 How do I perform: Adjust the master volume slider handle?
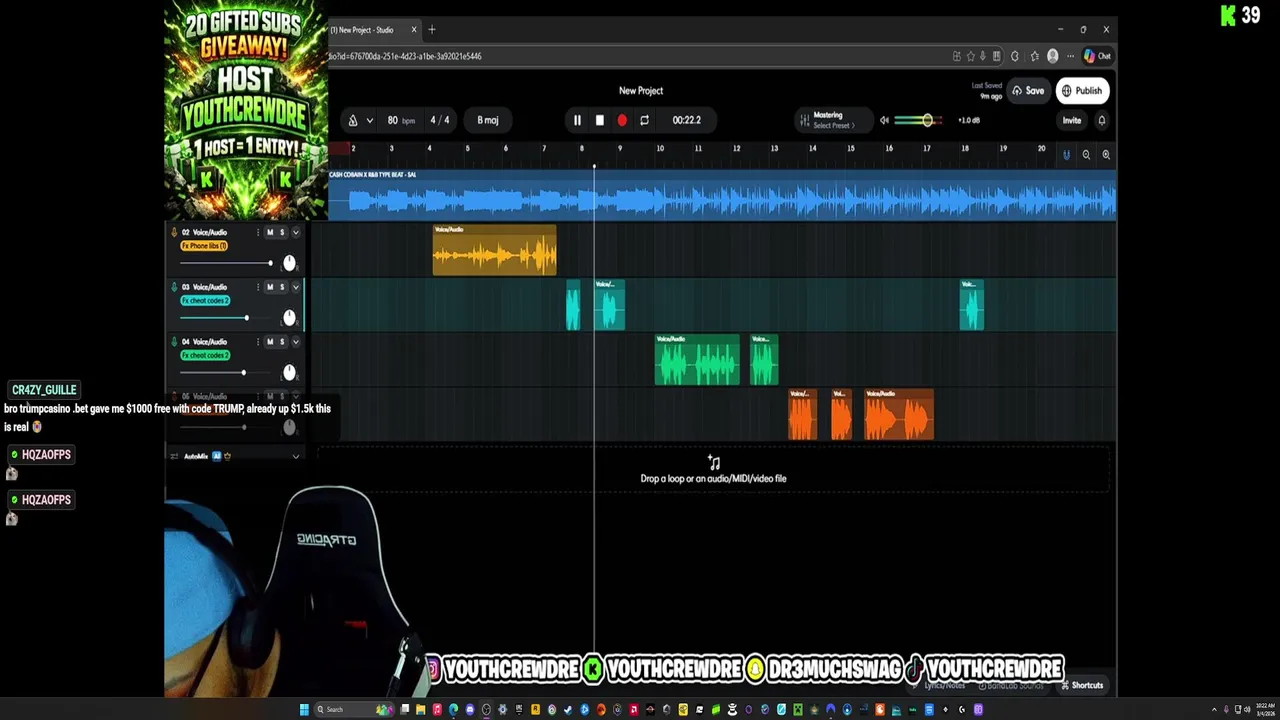pyautogui.click(x=927, y=120)
